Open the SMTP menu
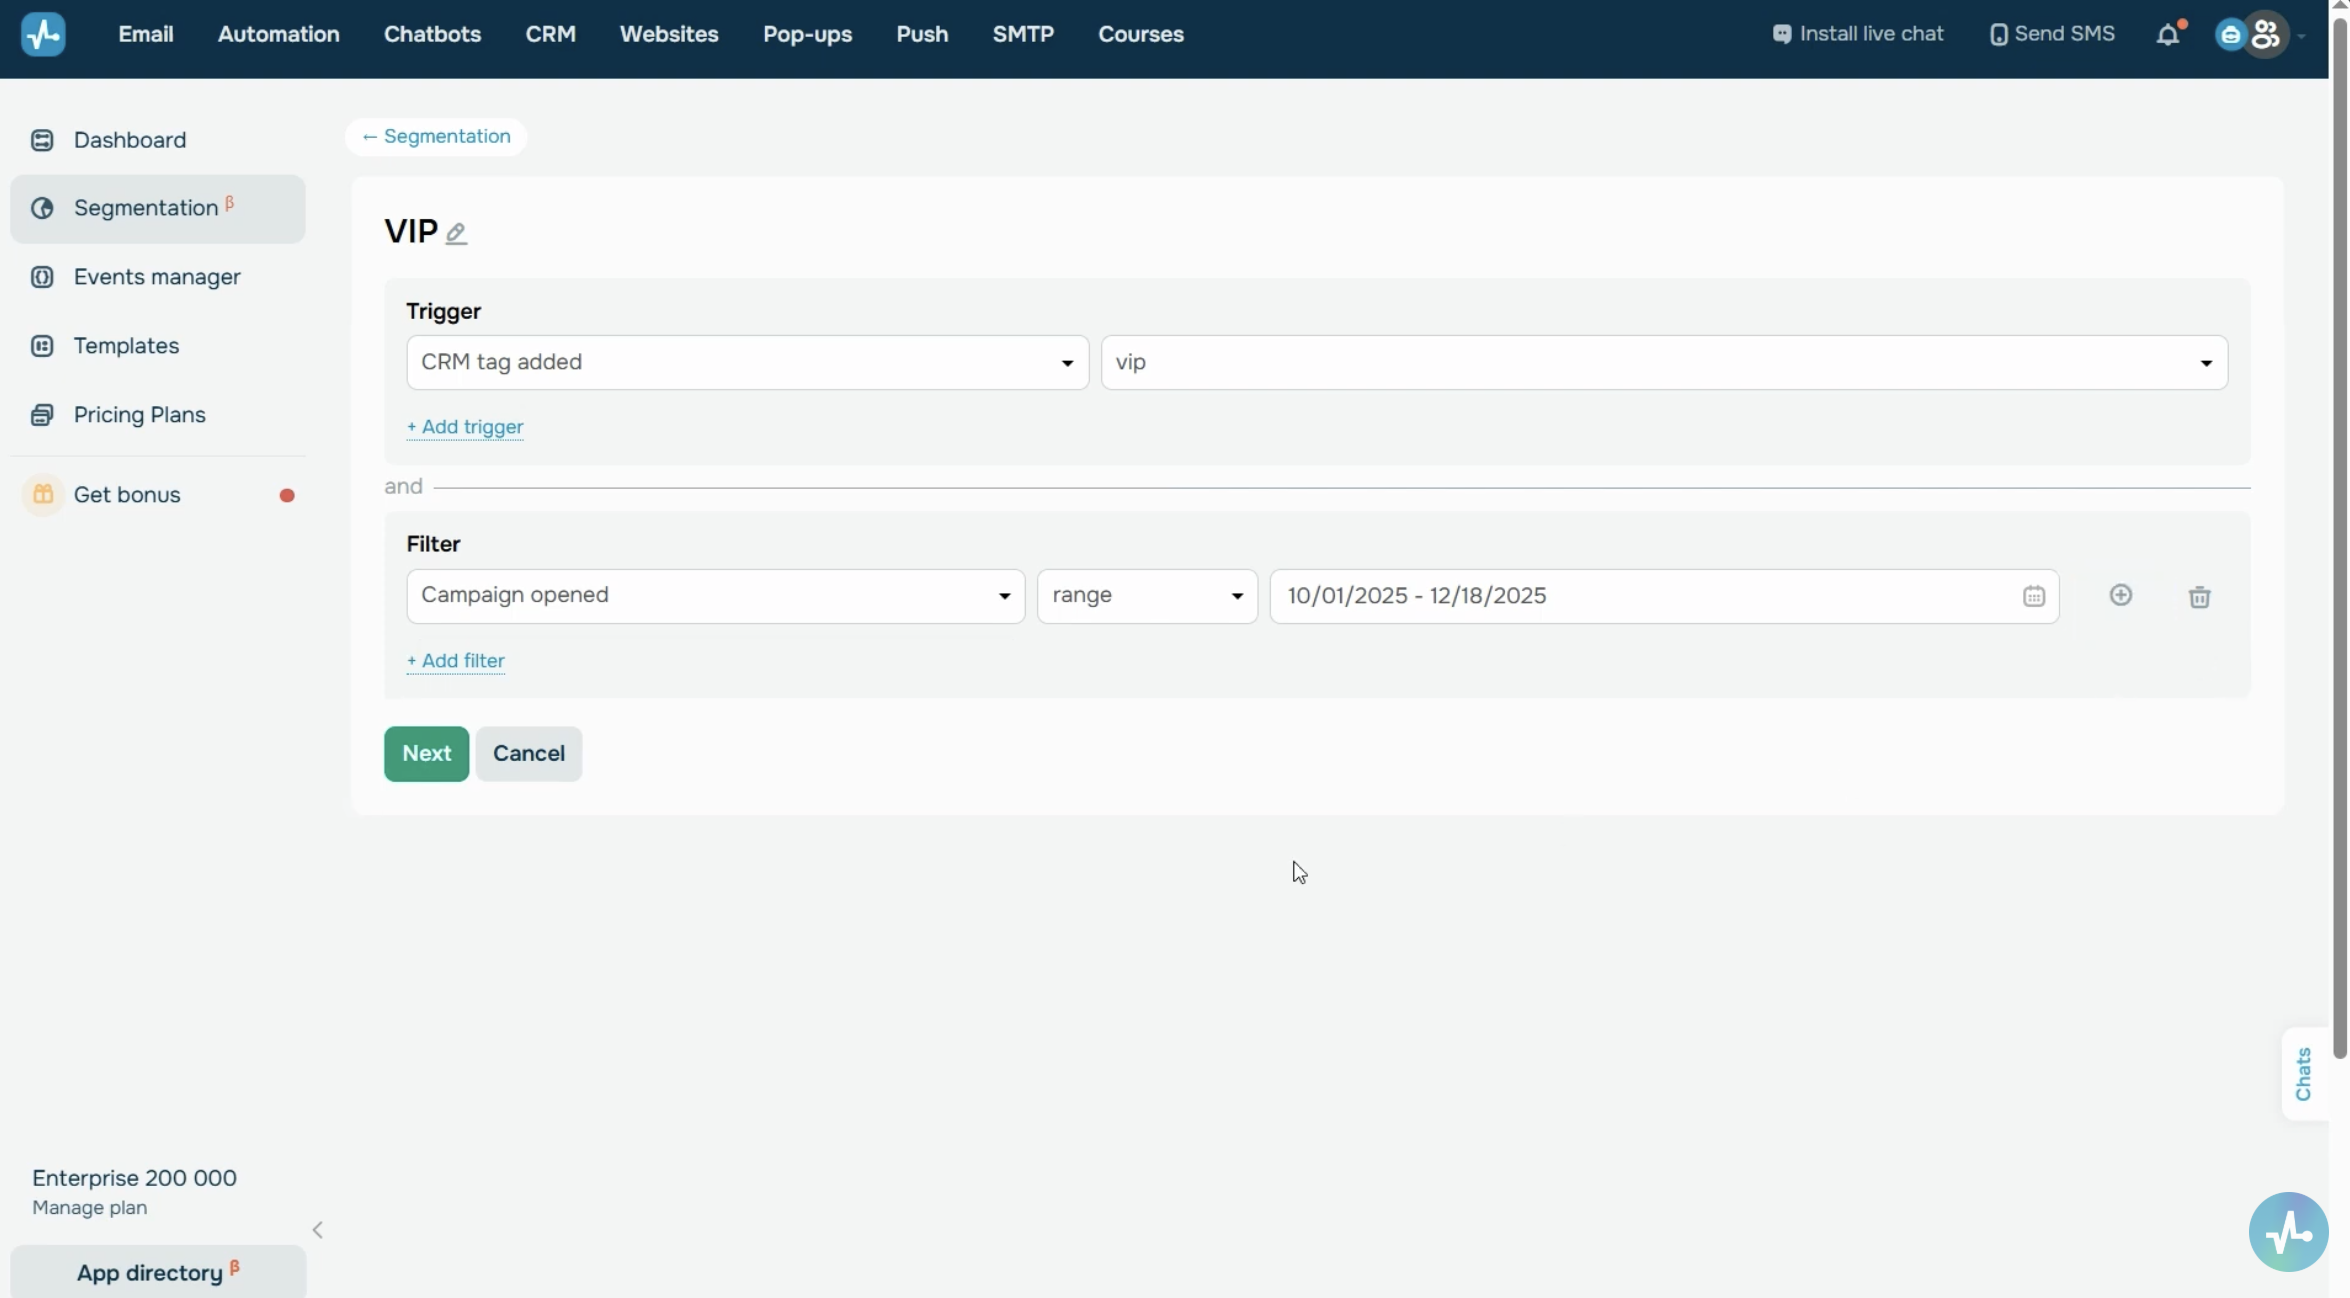This screenshot has width=2350, height=1298. [x=1023, y=34]
